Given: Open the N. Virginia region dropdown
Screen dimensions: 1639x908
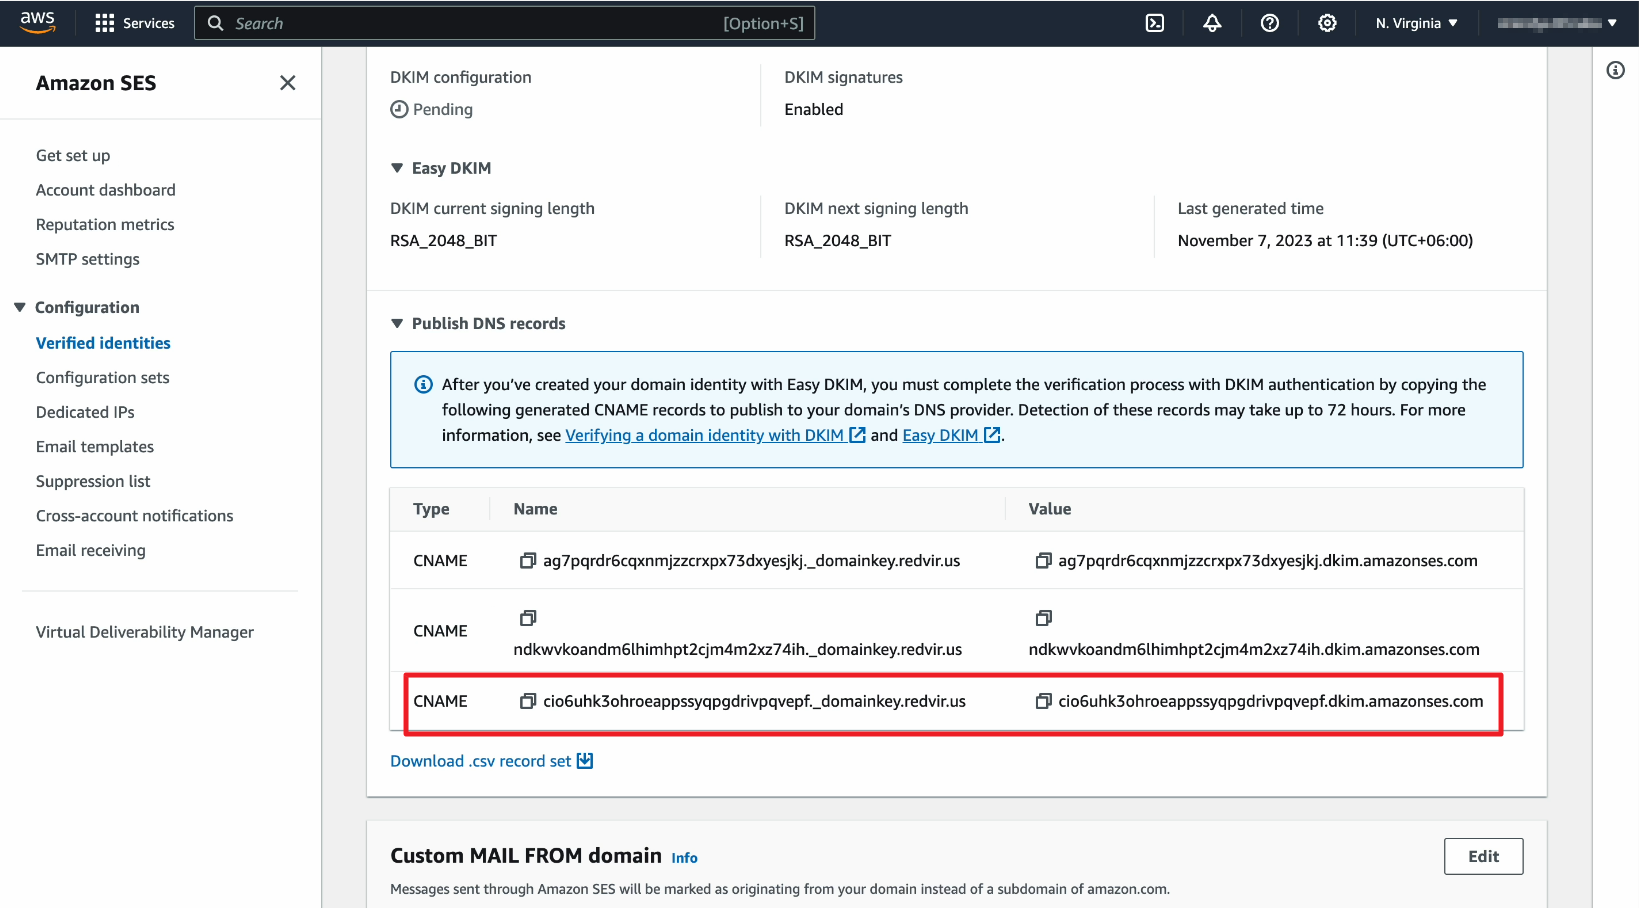Looking at the screenshot, I should (x=1416, y=23).
